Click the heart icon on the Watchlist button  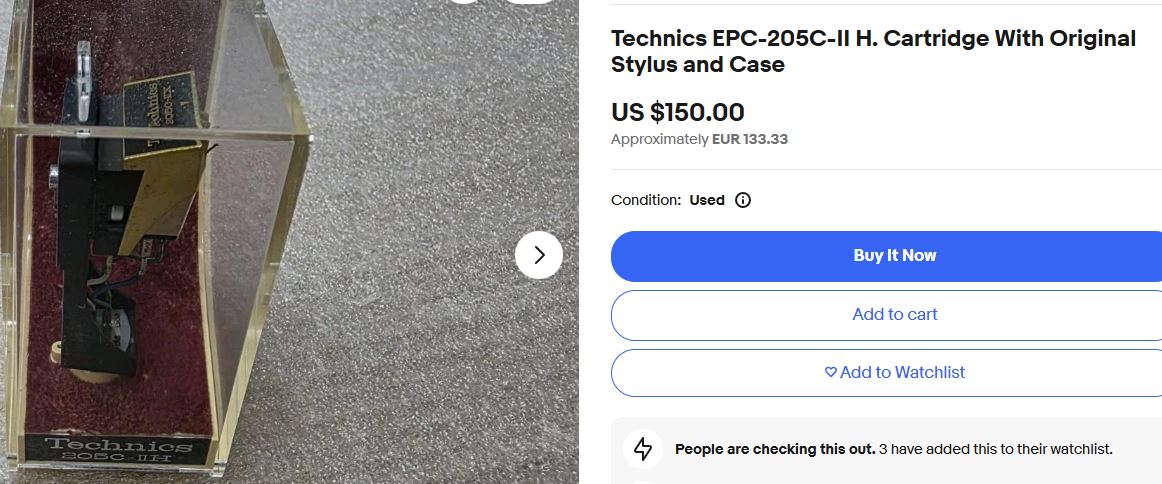[830, 372]
